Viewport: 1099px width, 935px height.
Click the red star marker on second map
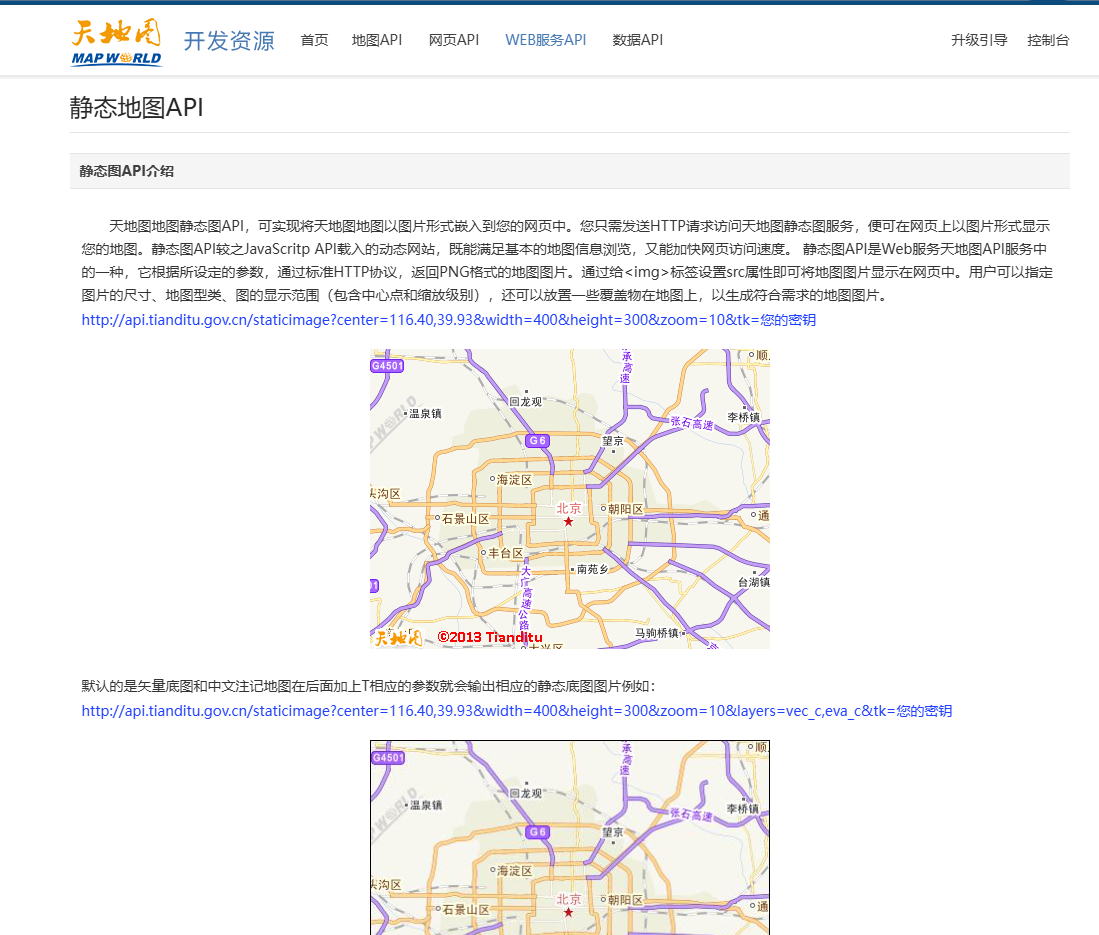(x=568, y=913)
